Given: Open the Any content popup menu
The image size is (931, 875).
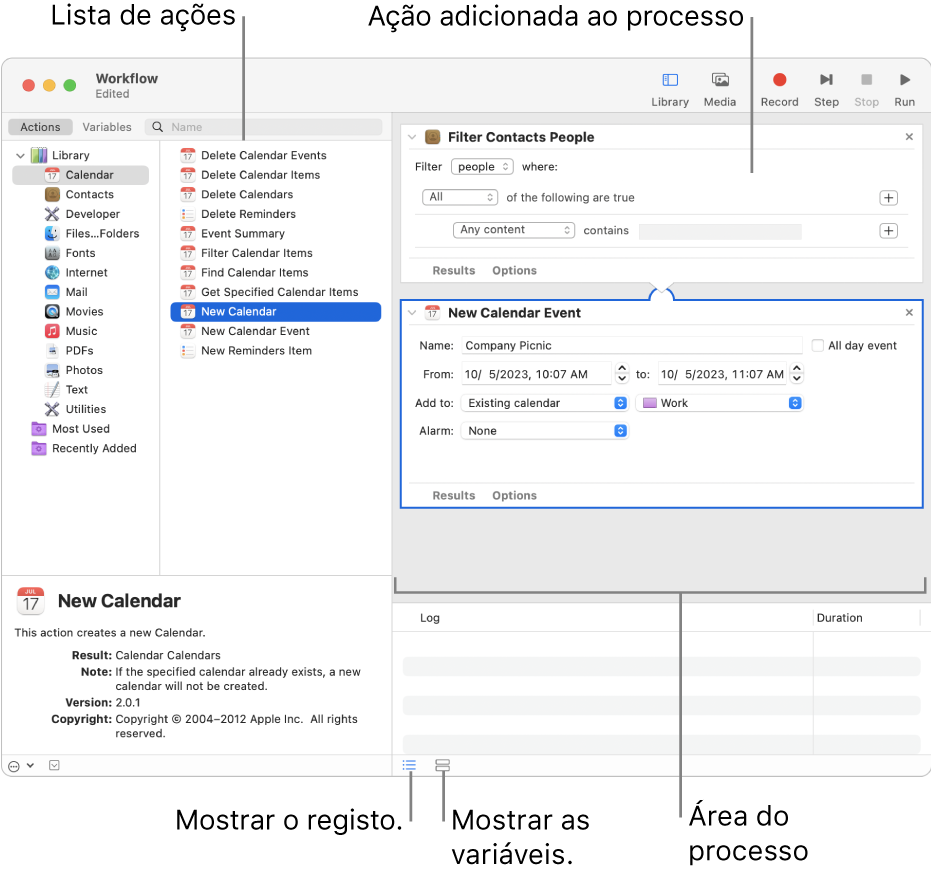Looking at the screenshot, I should pos(514,230).
